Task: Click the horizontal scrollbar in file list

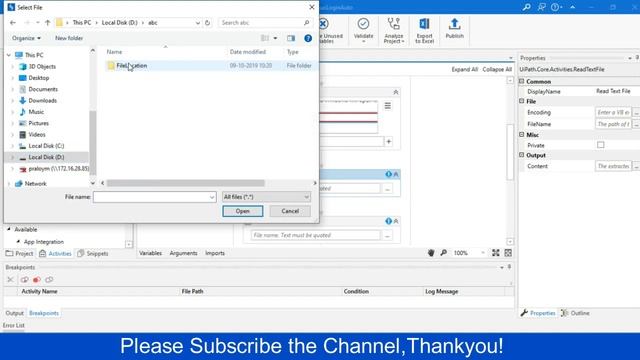Action: 186,183
